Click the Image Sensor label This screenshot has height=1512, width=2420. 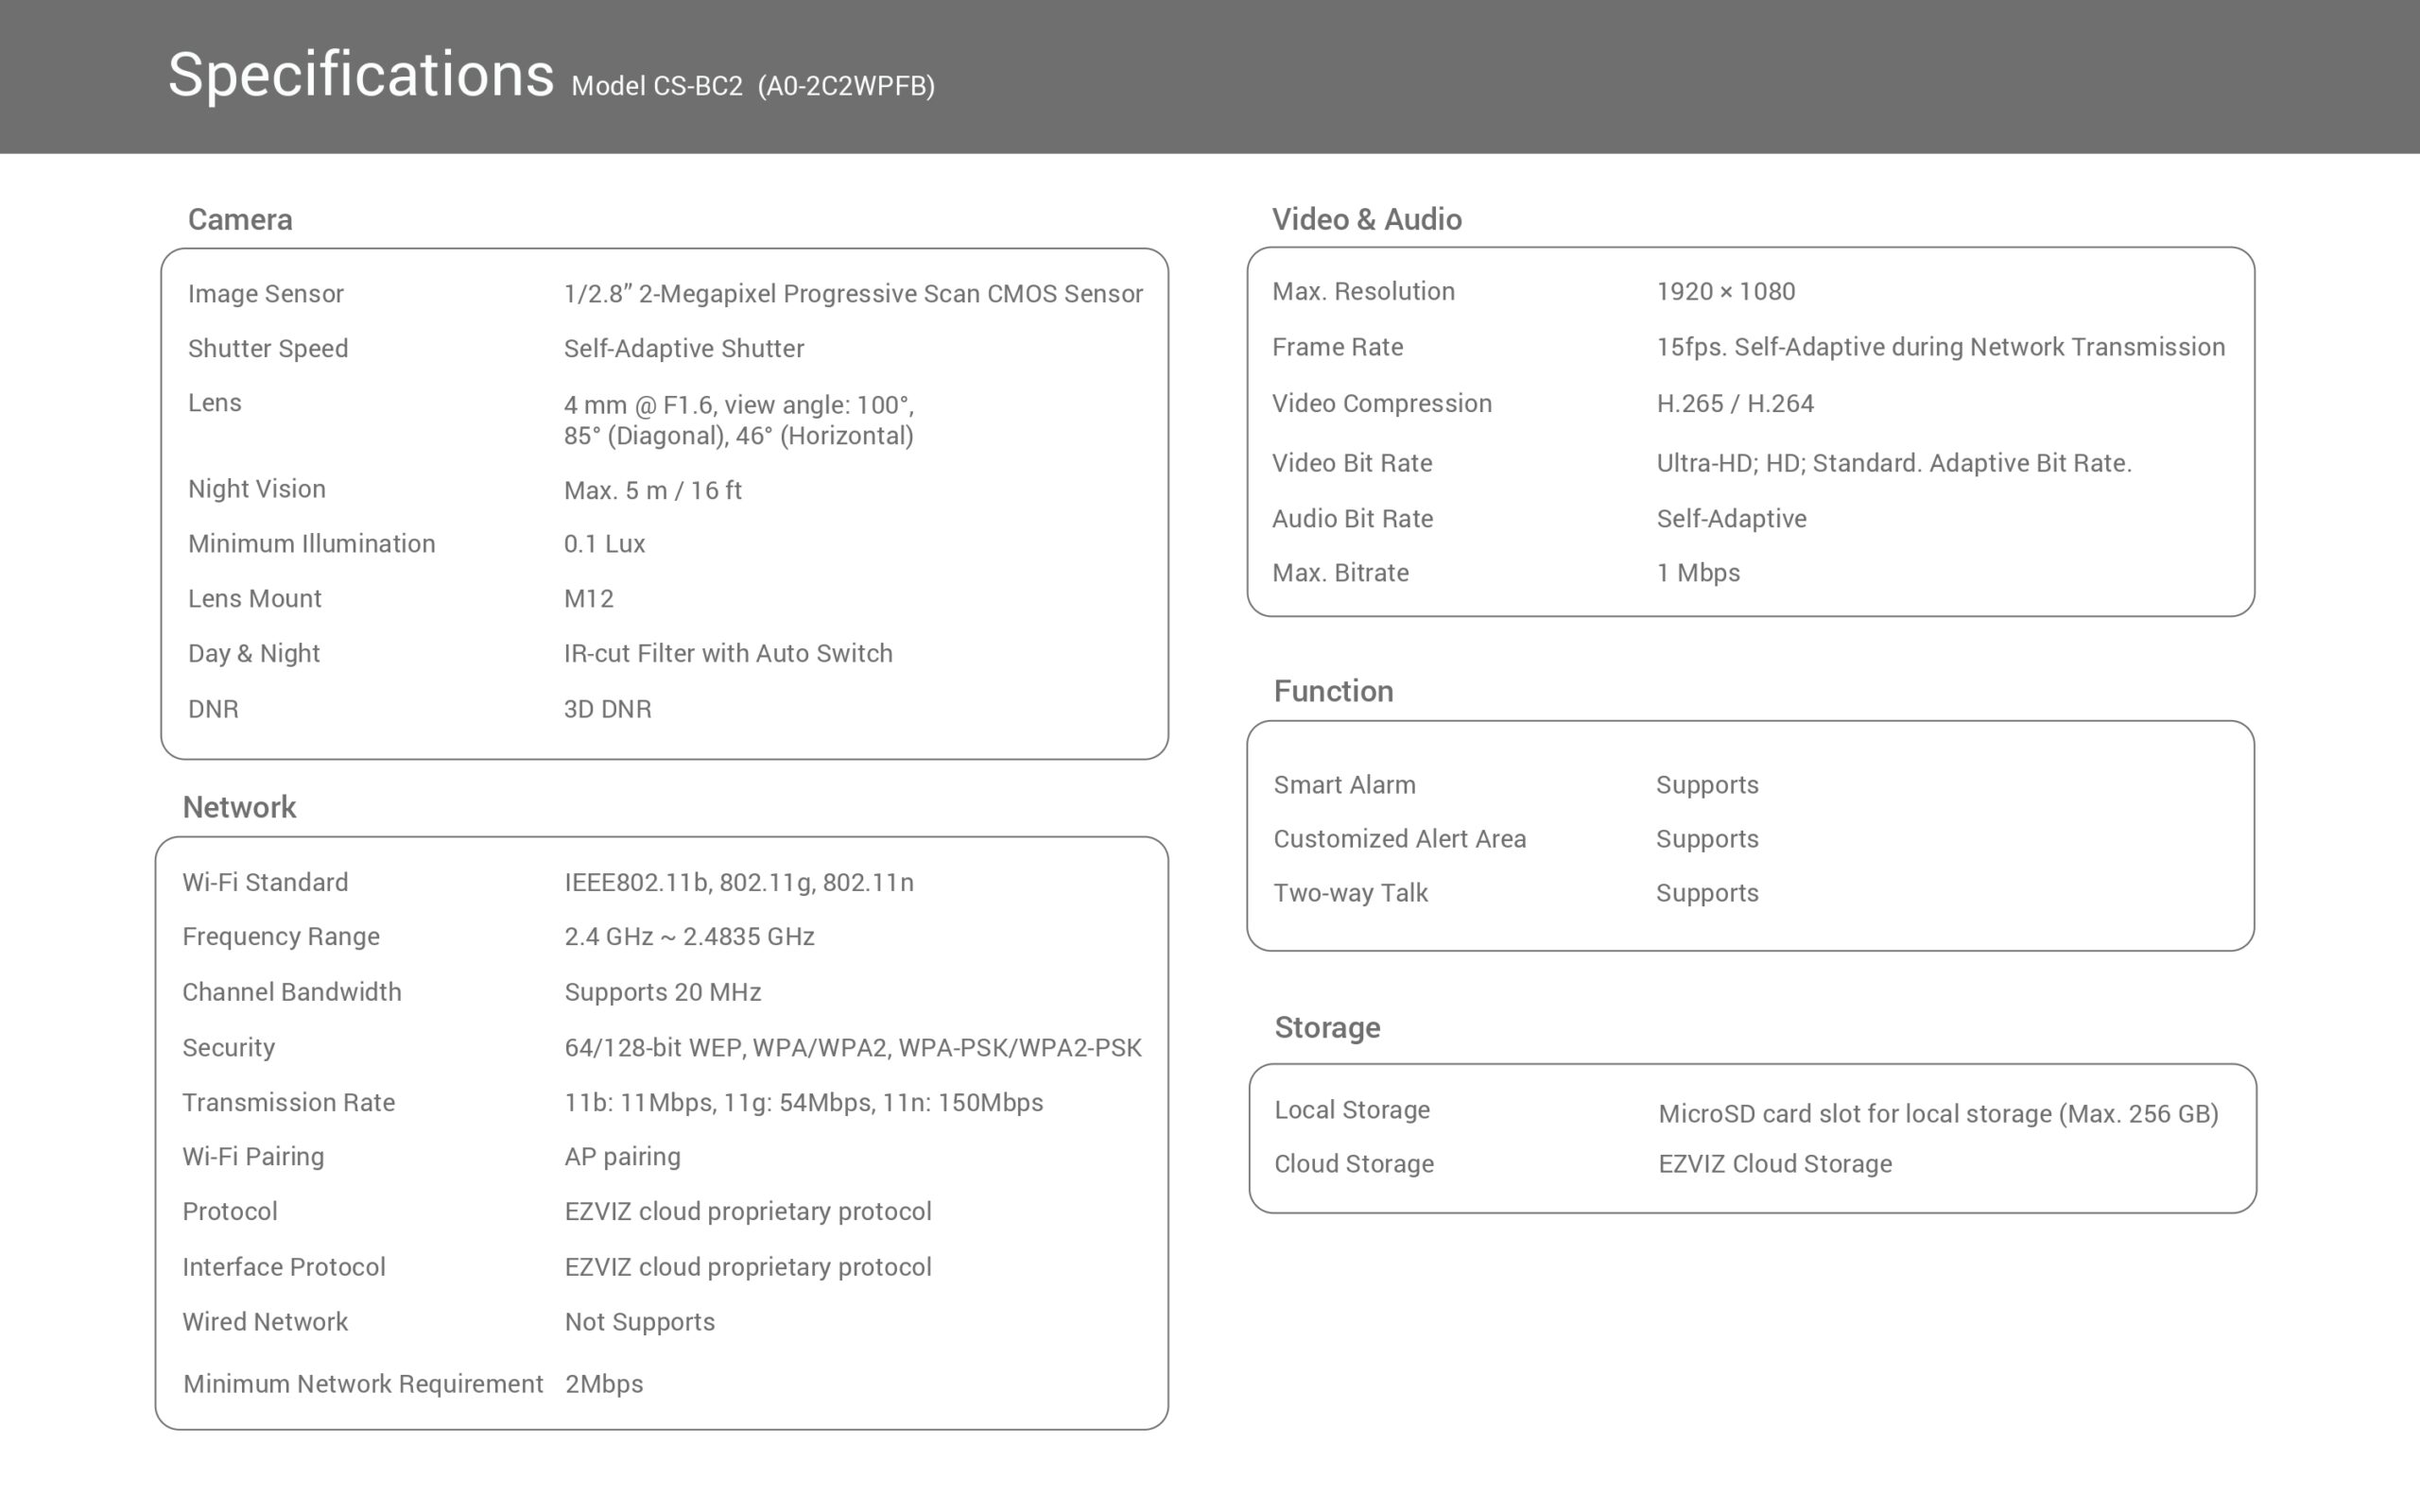click(265, 293)
